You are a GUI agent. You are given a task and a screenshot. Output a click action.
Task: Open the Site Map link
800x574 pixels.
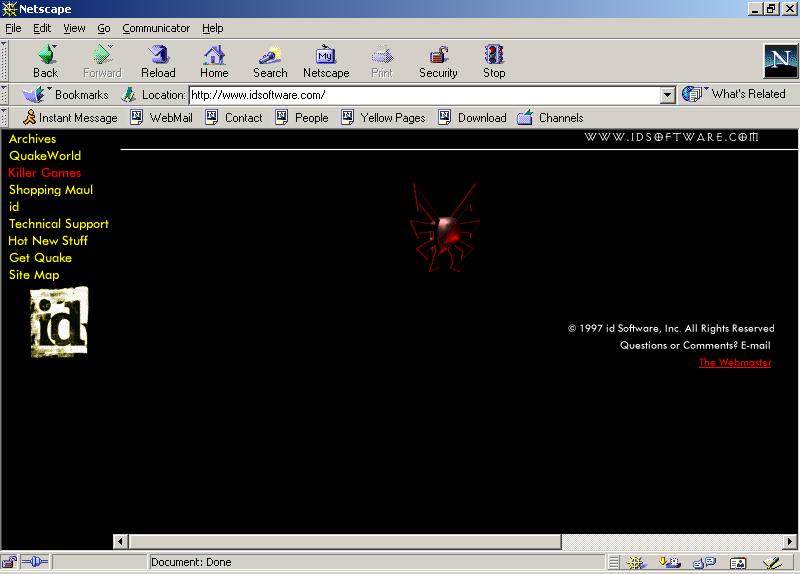coord(34,275)
